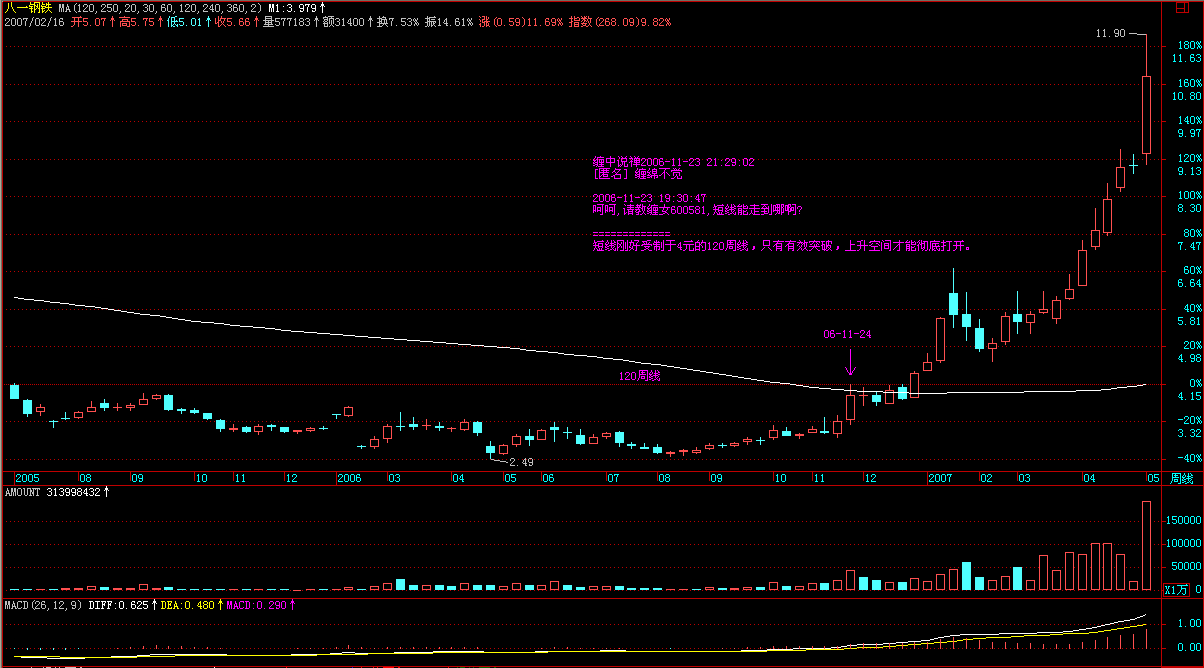Click the 八一钢铁 stock name label
1204x668 pixels.
pos(26,8)
